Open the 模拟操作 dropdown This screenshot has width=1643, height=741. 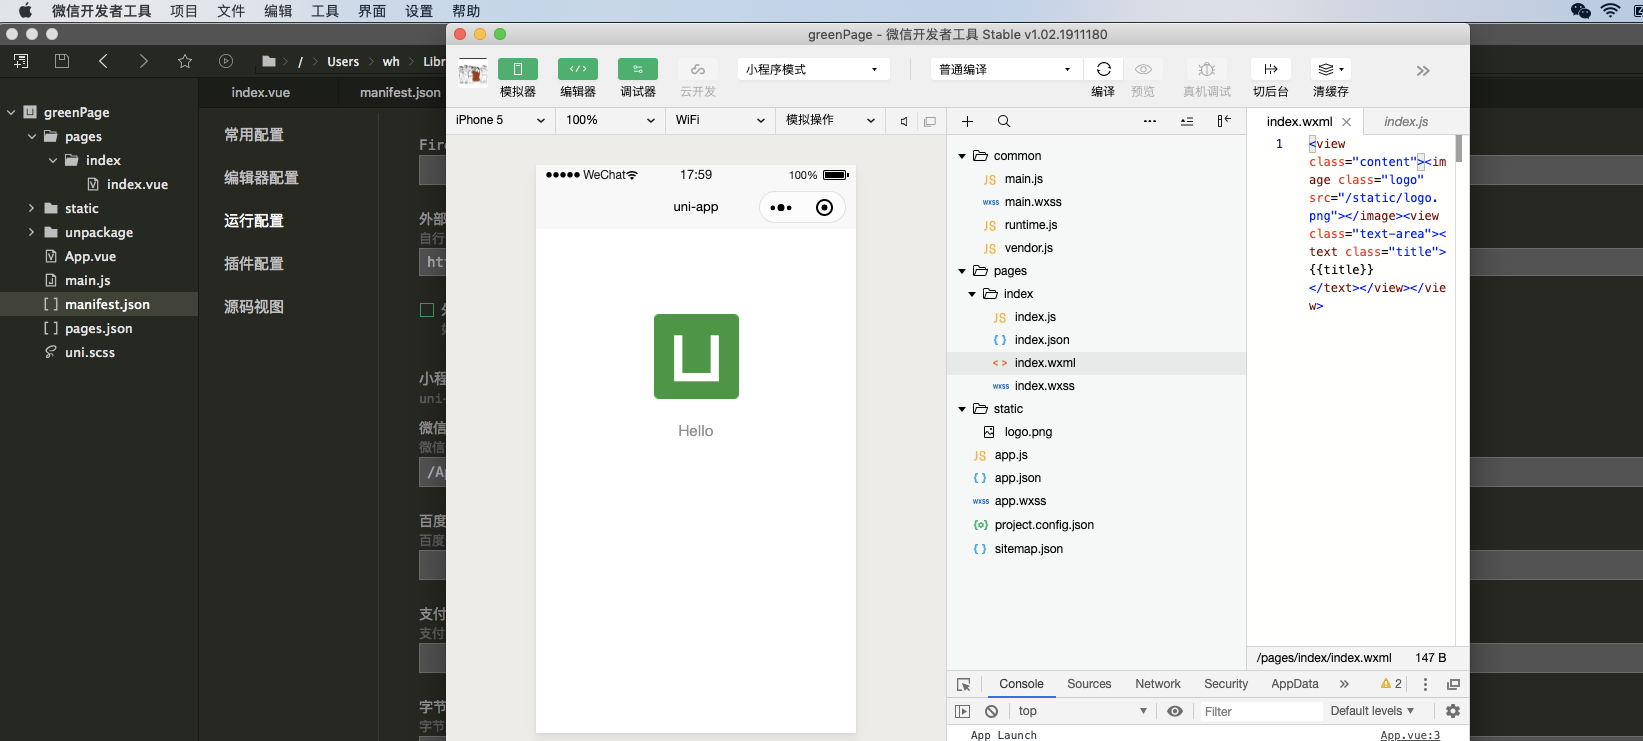click(x=830, y=120)
